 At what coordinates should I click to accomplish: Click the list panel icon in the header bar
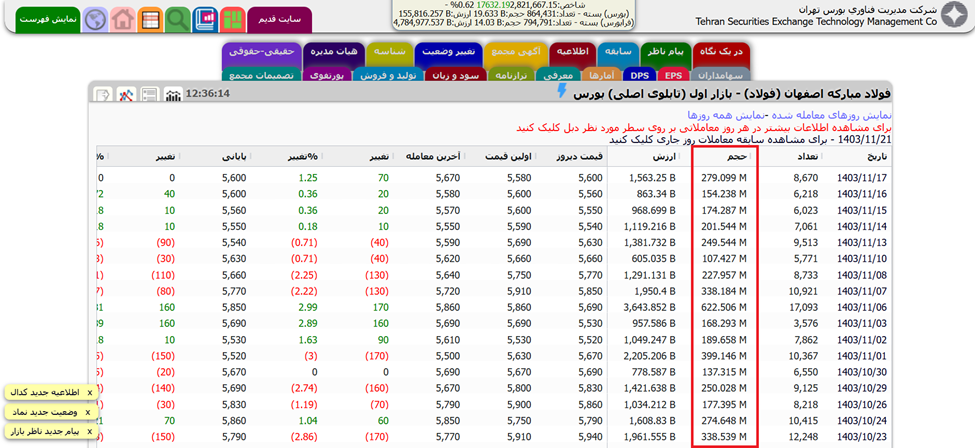coord(149,95)
